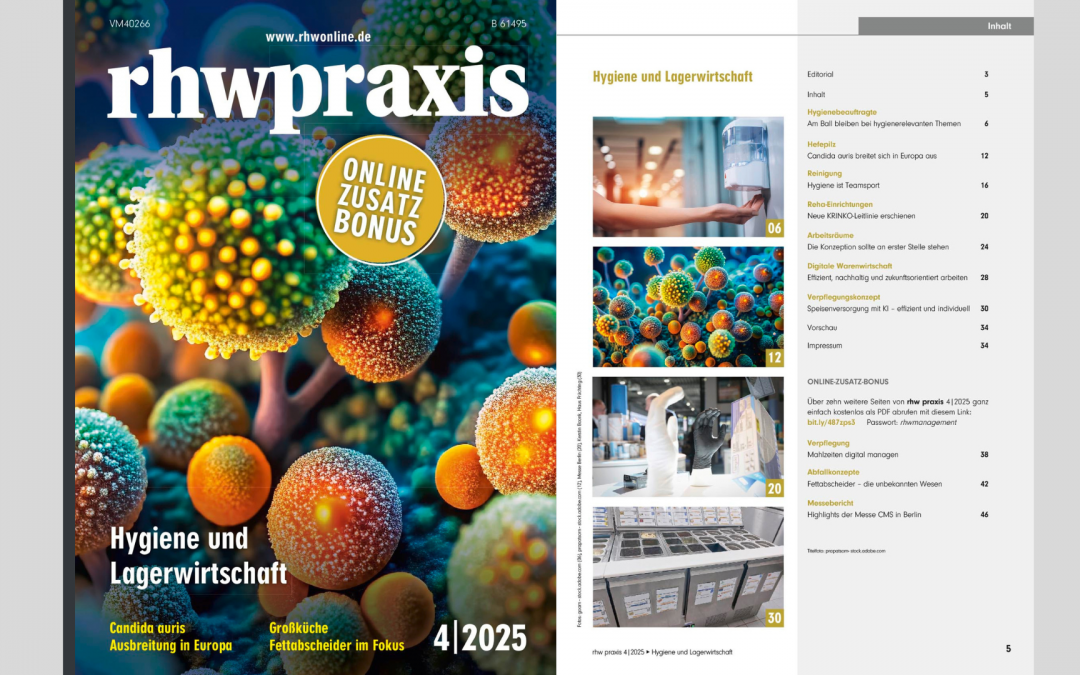Click the yellow 12 page marker badge

(773, 358)
